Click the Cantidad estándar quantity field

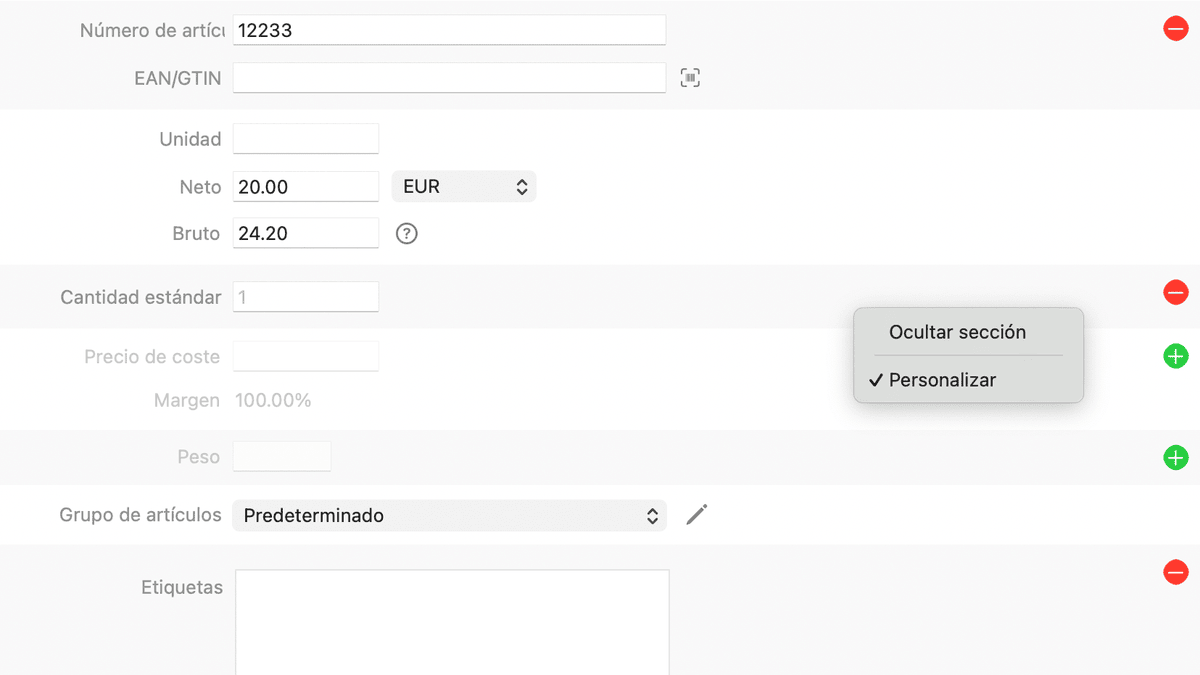[x=306, y=297]
